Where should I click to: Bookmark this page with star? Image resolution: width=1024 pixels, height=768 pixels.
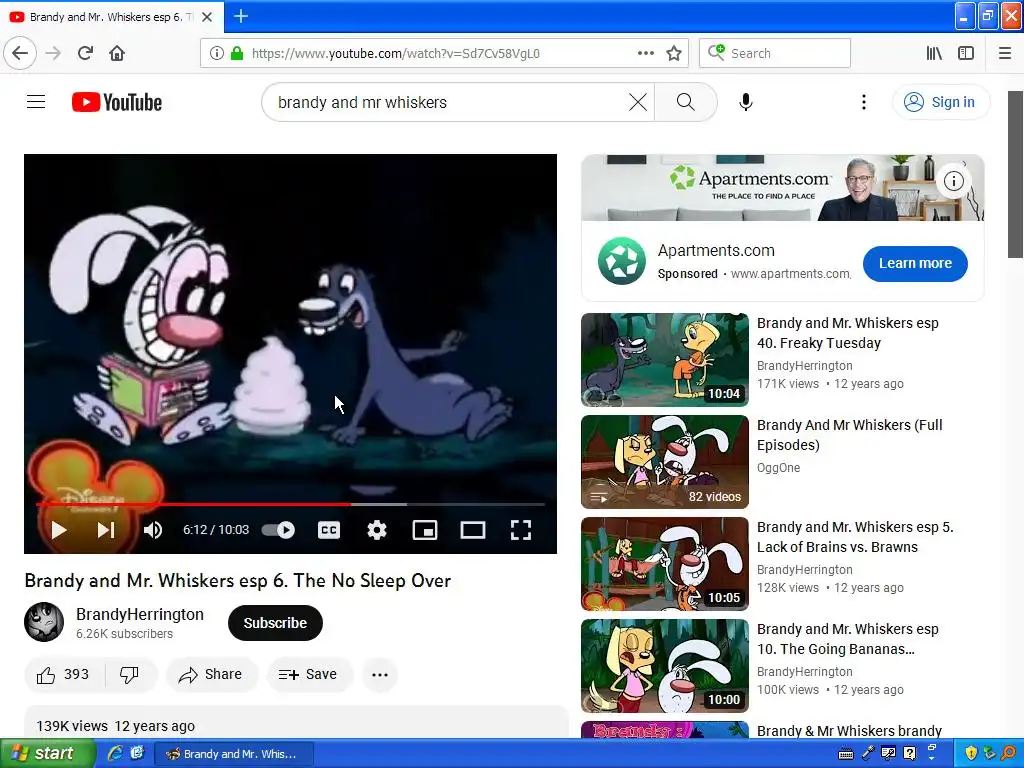pos(674,54)
